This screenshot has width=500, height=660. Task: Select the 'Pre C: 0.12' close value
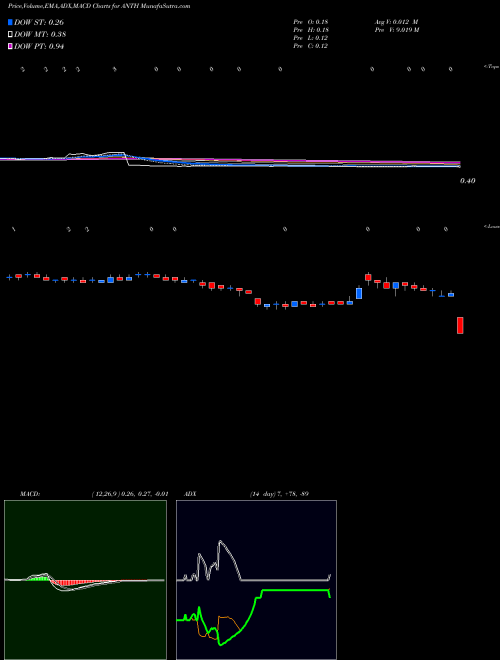point(311,46)
